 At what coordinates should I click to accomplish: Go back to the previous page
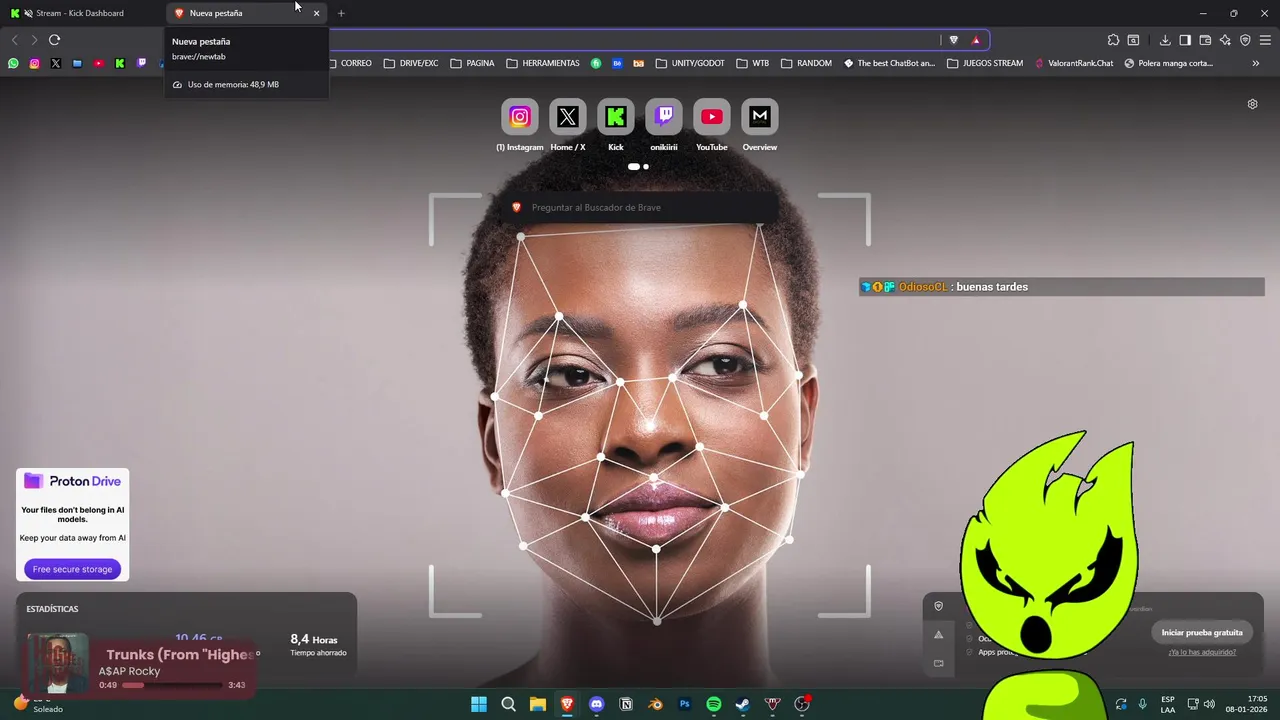point(14,40)
